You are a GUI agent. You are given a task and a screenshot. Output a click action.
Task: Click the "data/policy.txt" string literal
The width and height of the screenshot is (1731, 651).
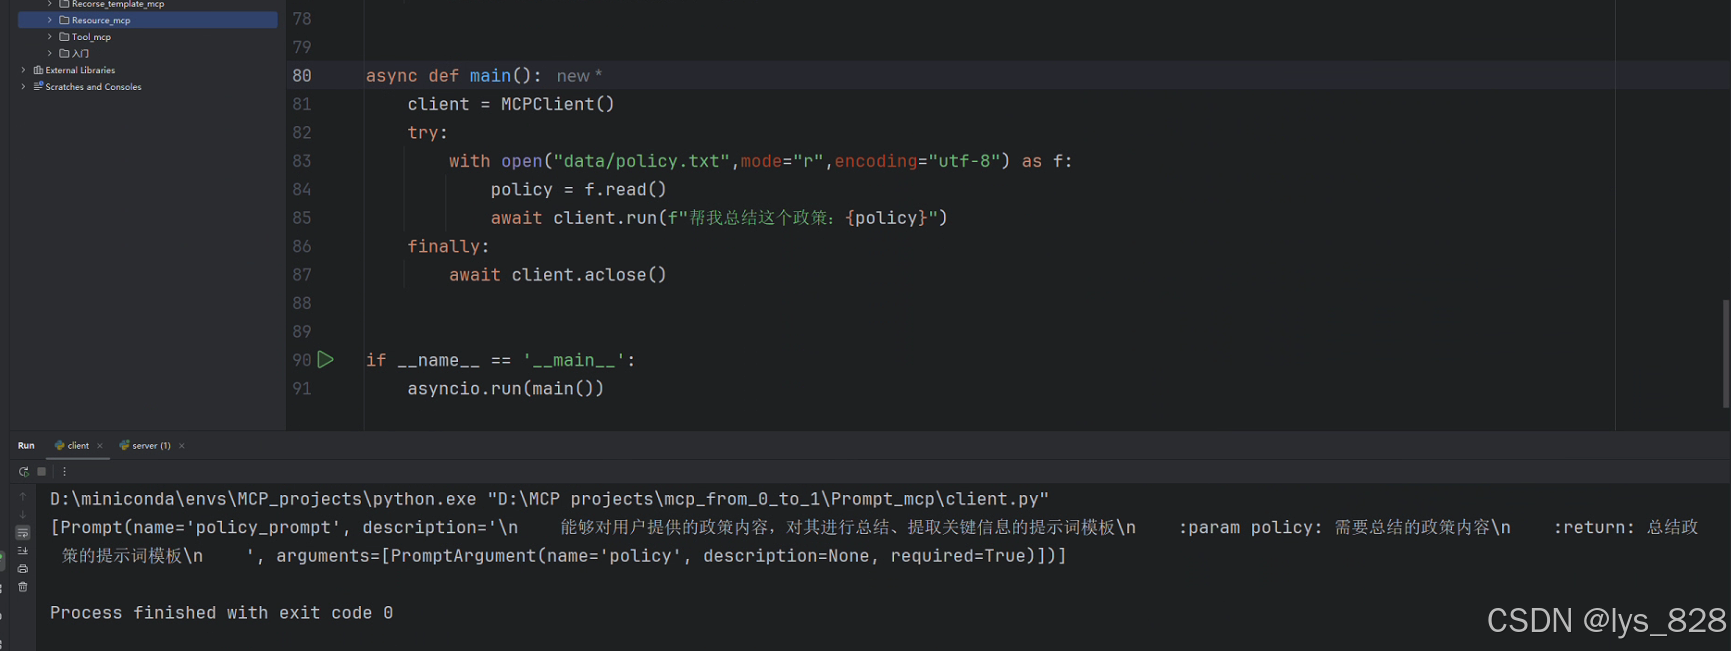tap(641, 161)
